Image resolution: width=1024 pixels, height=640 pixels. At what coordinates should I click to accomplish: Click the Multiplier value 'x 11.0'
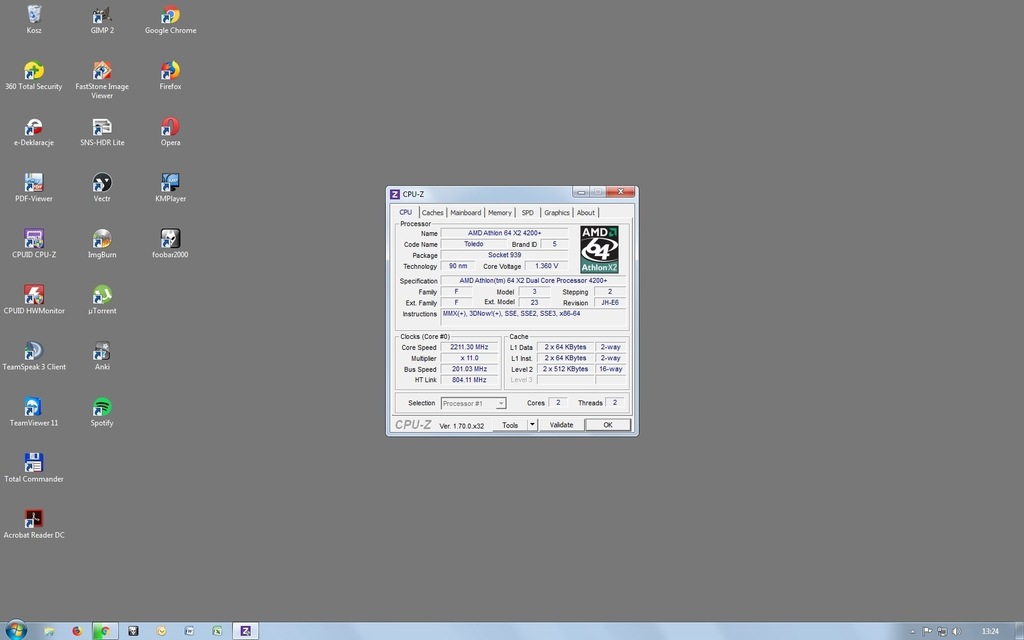(469, 359)
